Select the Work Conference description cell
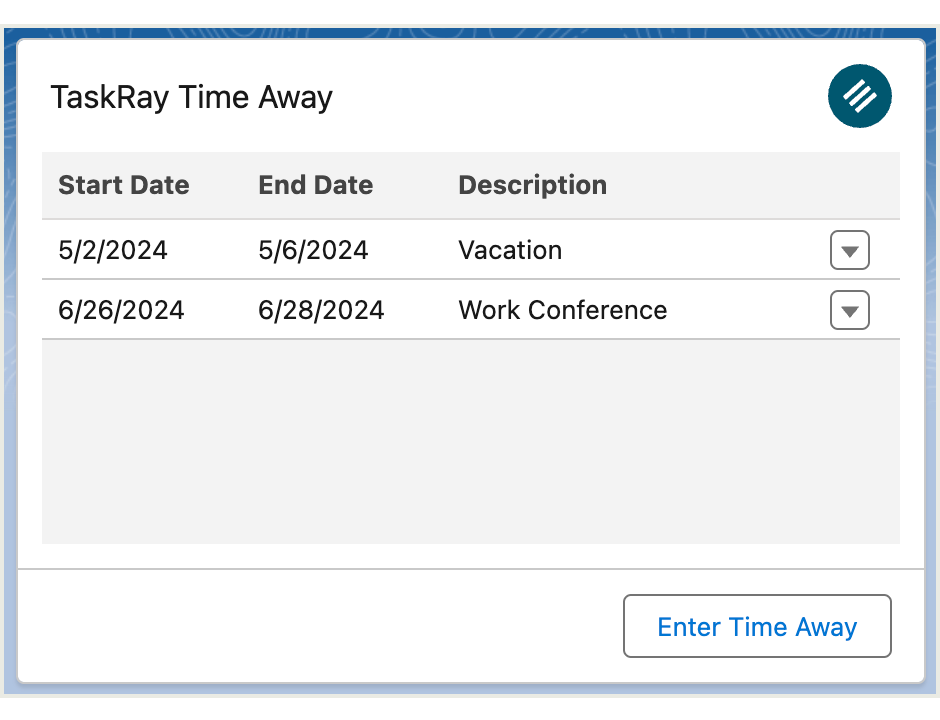This screenshot has height=720, width=940. [562, 310]
